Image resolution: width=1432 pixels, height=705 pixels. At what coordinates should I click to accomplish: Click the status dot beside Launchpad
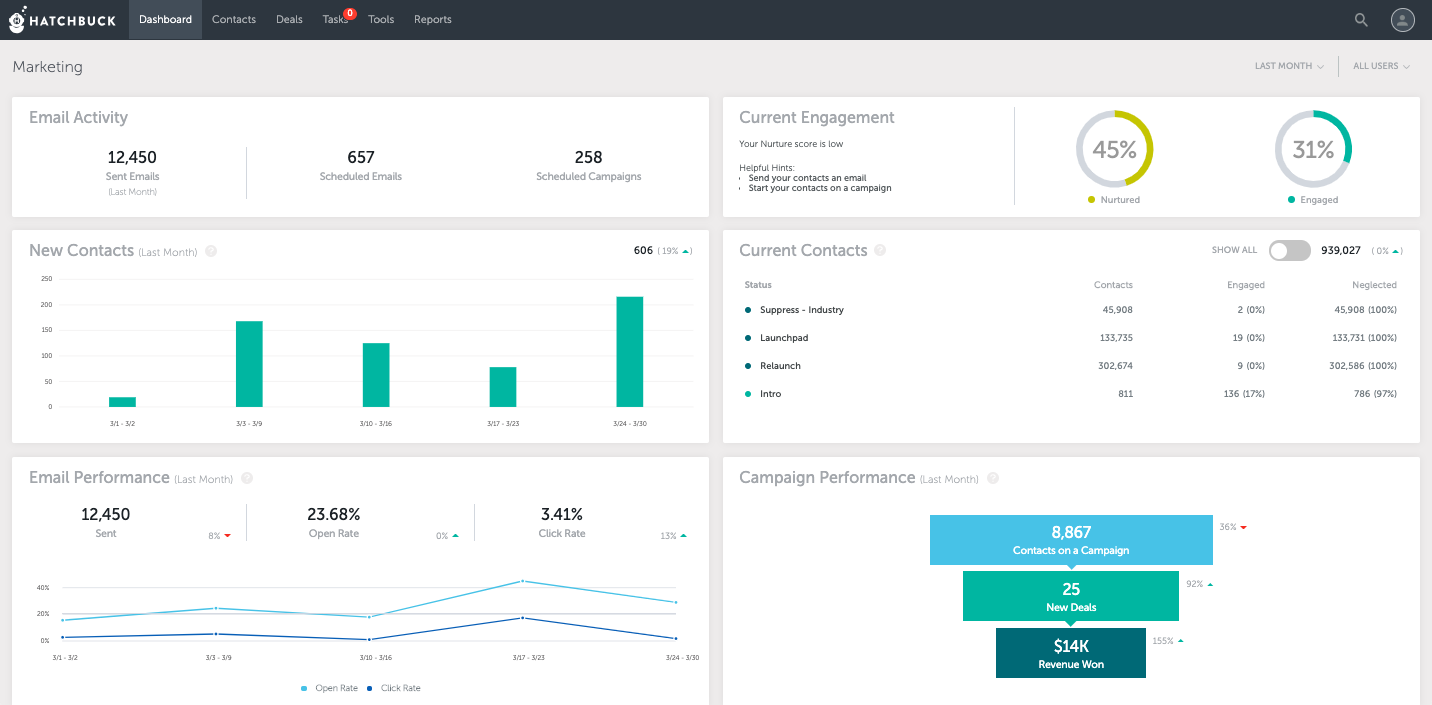point(748,338)
